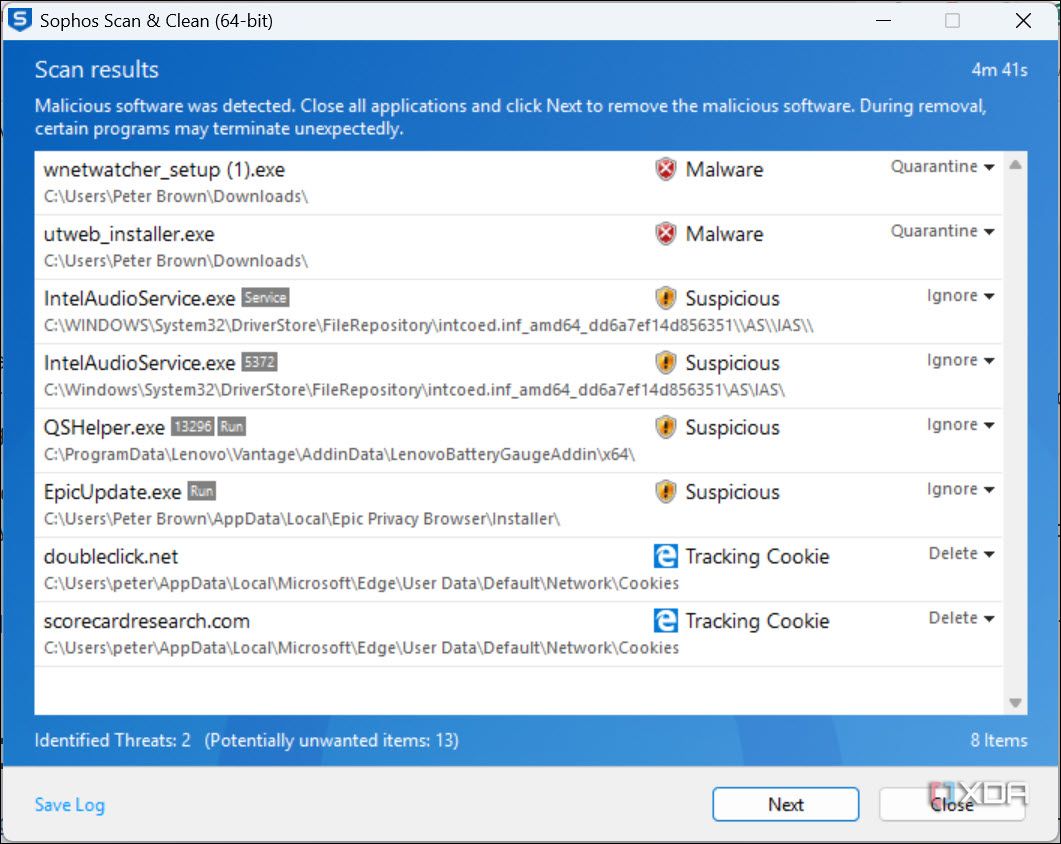The width and height of the screenshot is (1061, 844).
Task: Click Next to remove malicious software
Action: click(786, 804)
